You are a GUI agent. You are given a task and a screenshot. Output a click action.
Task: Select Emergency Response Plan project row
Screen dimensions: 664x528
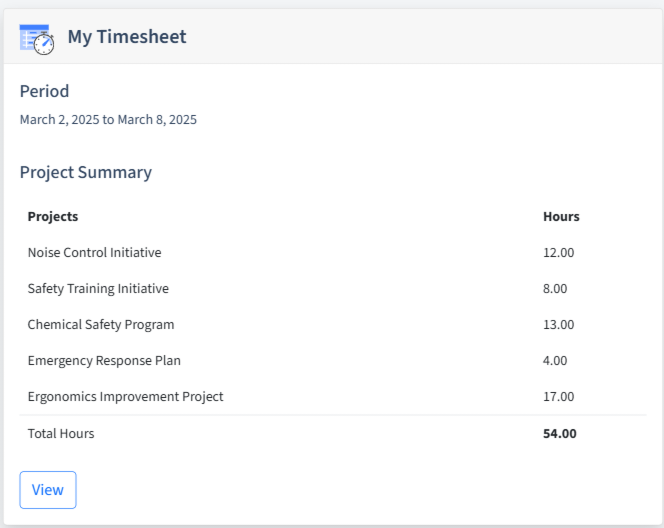[333, 360]
